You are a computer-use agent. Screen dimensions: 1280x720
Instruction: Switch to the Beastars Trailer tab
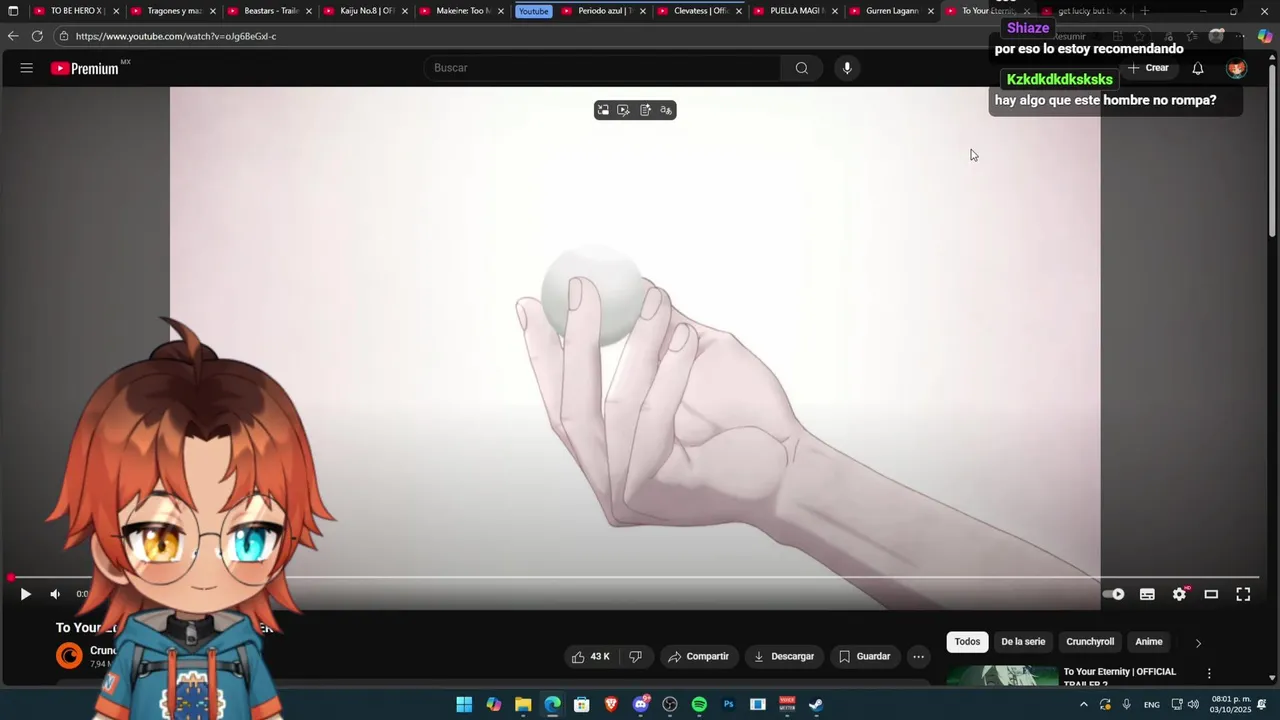click(x=270, y=11)
